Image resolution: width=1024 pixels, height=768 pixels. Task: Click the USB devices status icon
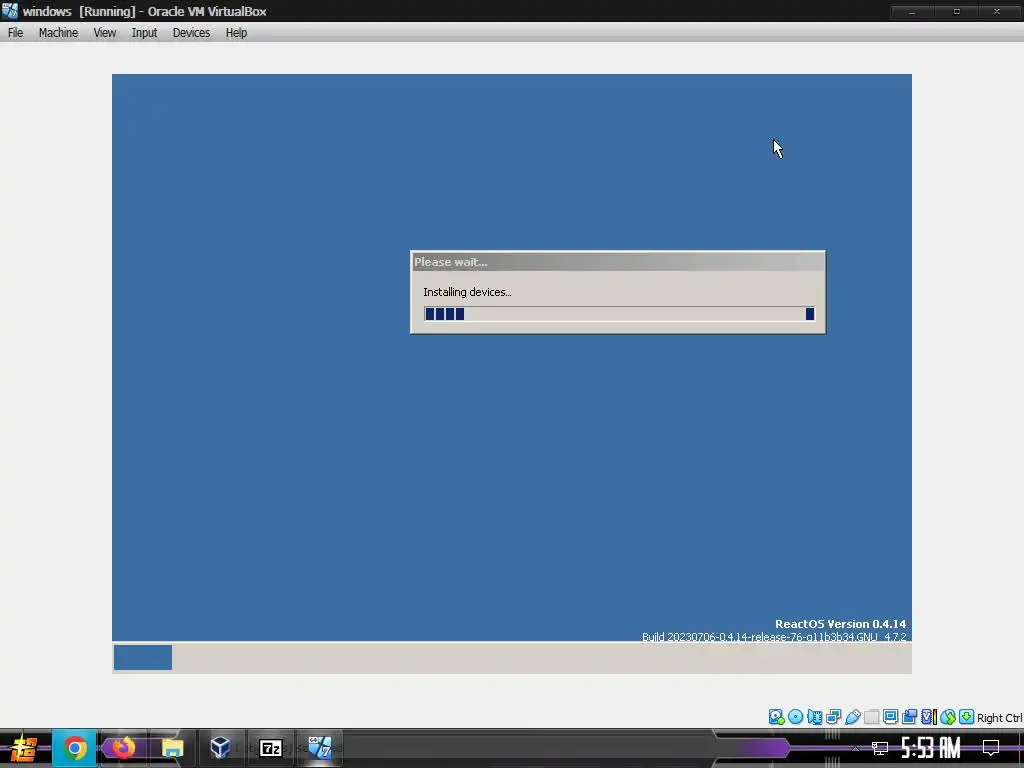coord(852,717)
